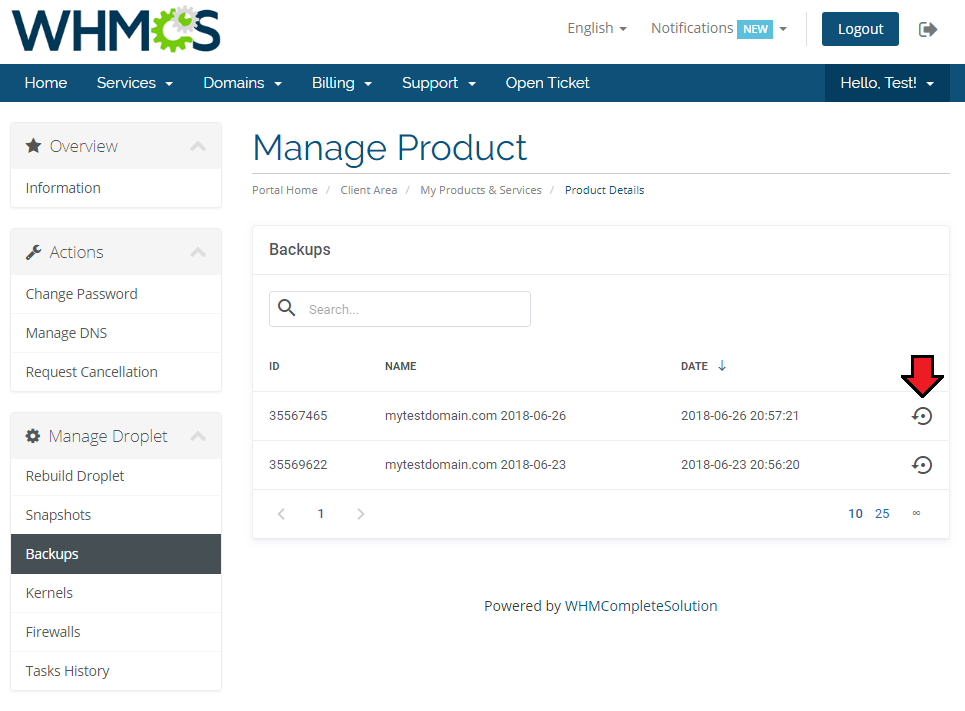Go to next page of backups
Viewport: 965px width, 711px height.
click(x=361, y=513)
